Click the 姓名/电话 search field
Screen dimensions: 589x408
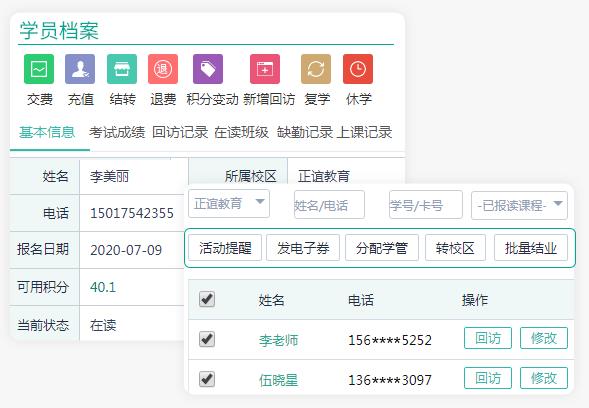point(329,205)
